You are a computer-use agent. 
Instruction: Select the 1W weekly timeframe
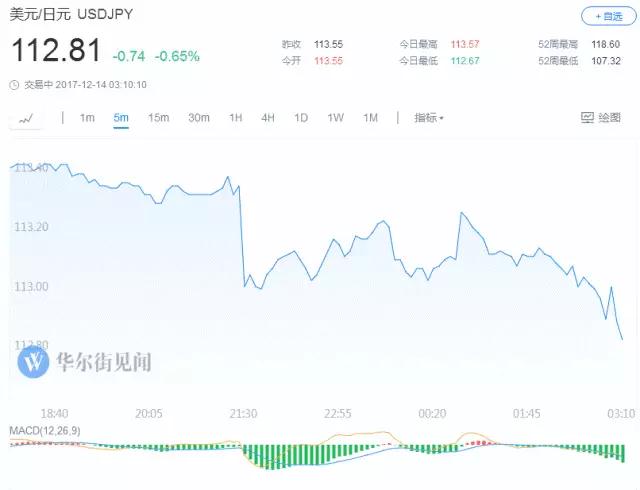(335, 118)
